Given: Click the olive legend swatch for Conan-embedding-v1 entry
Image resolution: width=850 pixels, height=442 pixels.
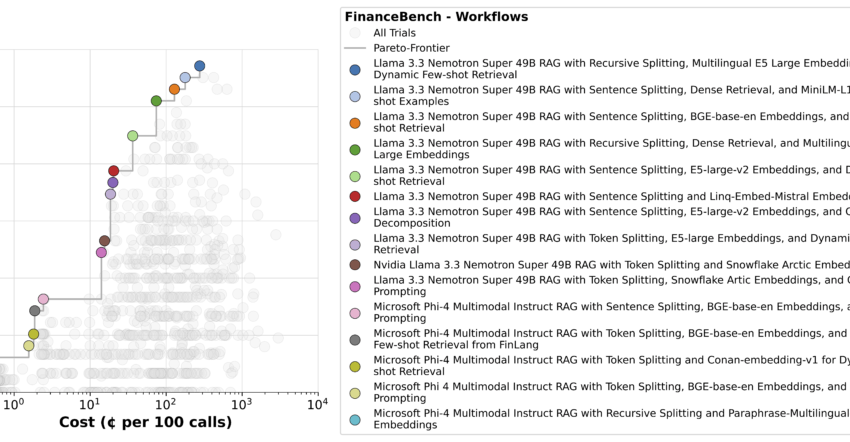Looking at the screenshot, I should point(355,366).
